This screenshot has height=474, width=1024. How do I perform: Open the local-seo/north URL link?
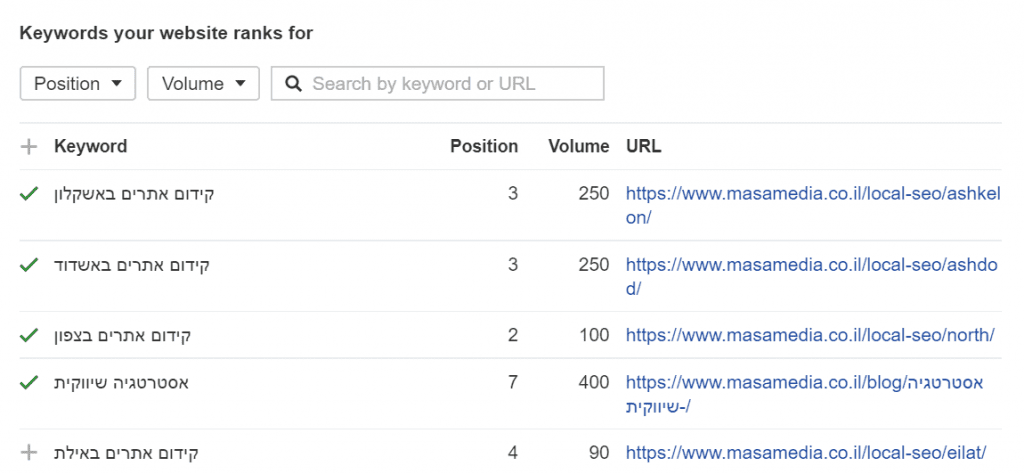point(810,336)
